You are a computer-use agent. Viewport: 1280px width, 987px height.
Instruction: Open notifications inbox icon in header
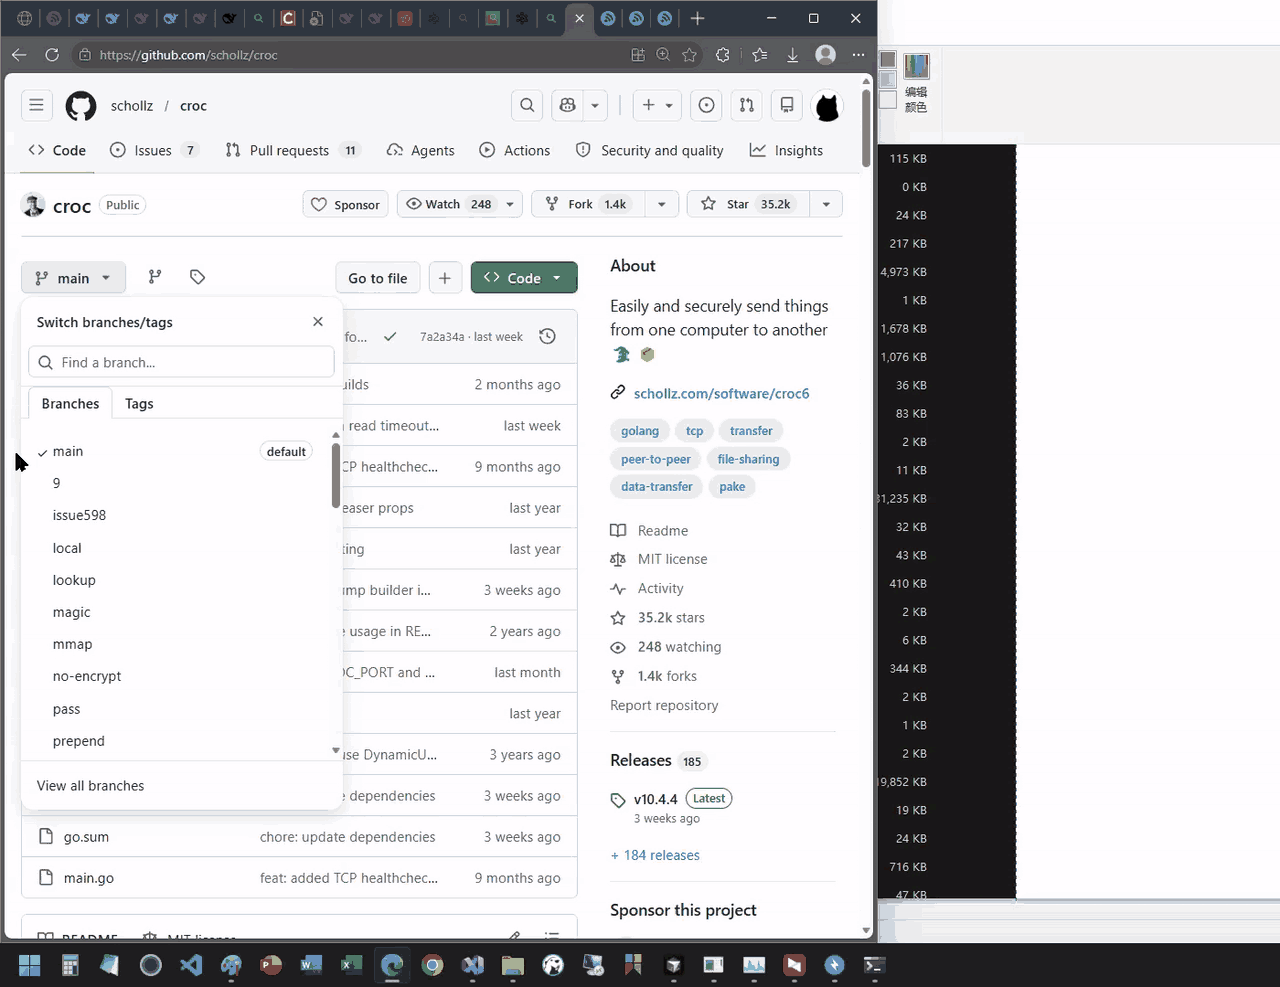point(787,105)
